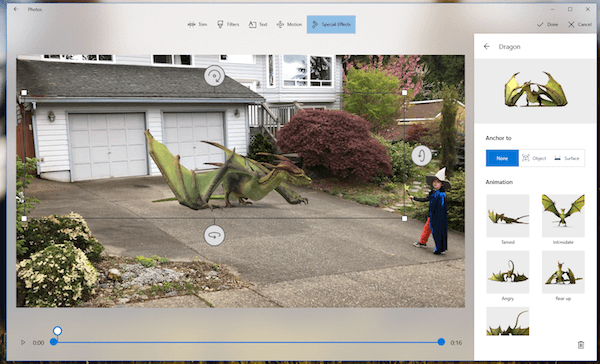Delete the effect with the trash icon
The height and width of the screenshot is (364, 600).
tap(580, 345)
